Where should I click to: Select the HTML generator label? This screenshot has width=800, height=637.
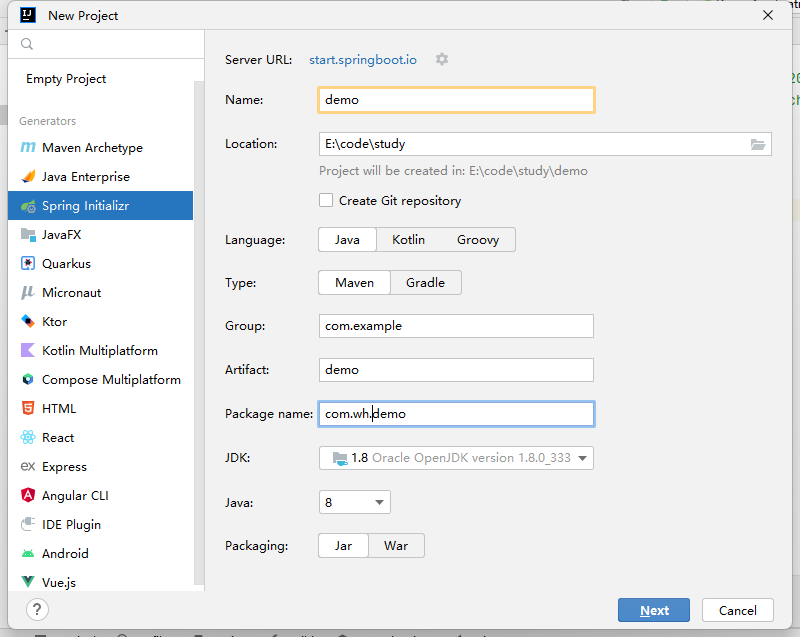pos(59,409)
